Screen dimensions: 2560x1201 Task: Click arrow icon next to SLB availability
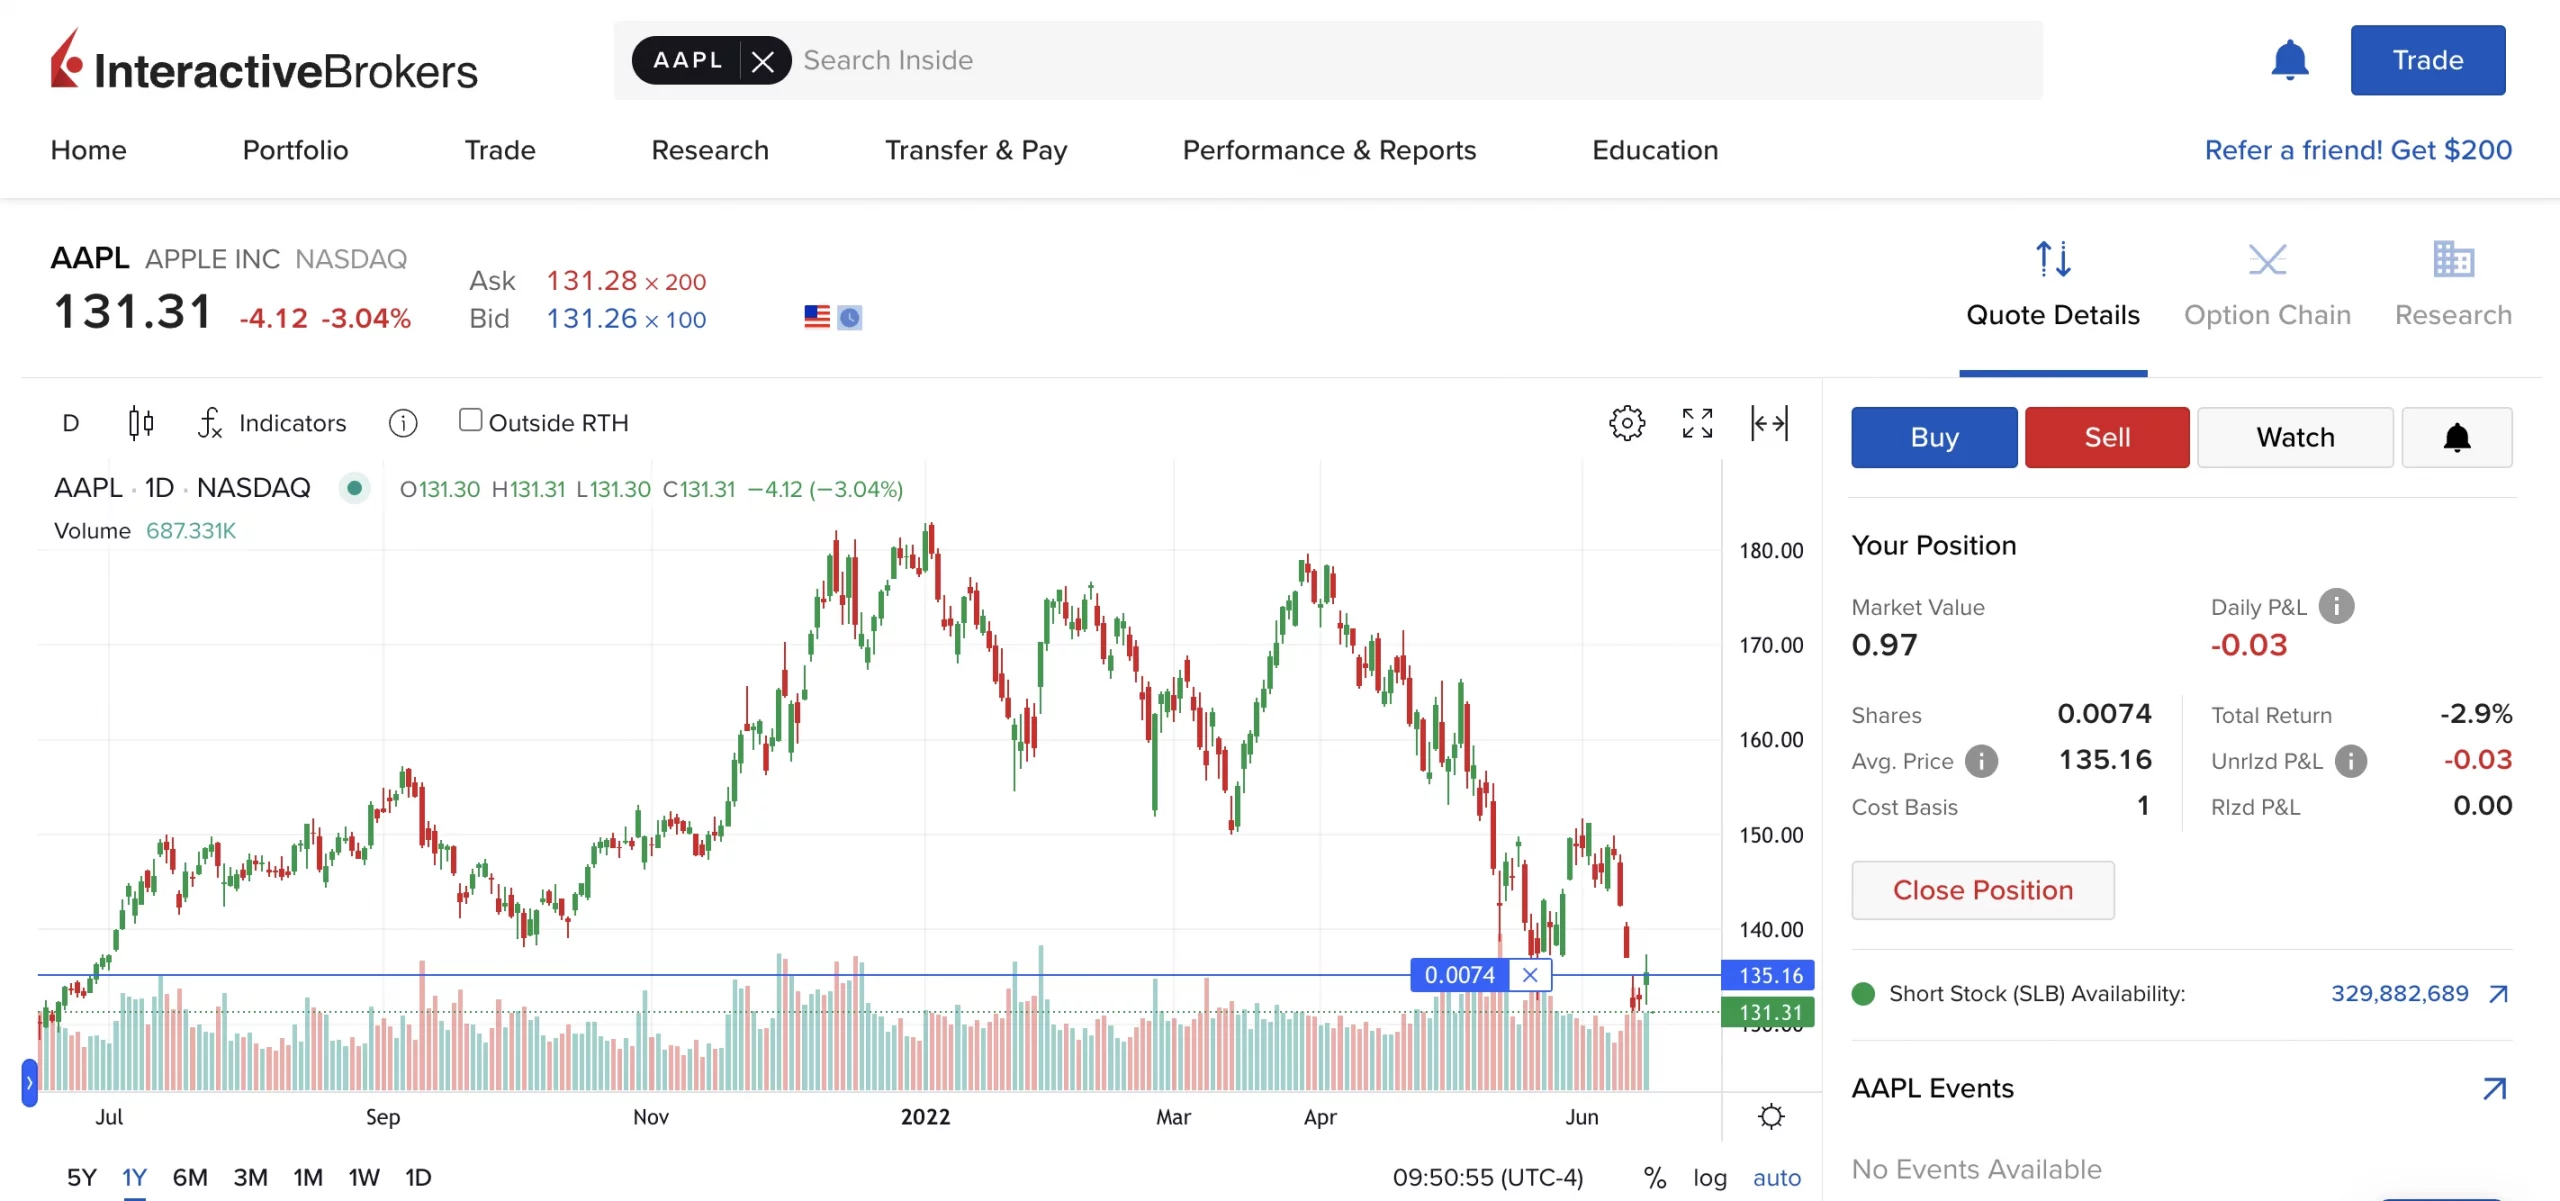point(2499,993)
